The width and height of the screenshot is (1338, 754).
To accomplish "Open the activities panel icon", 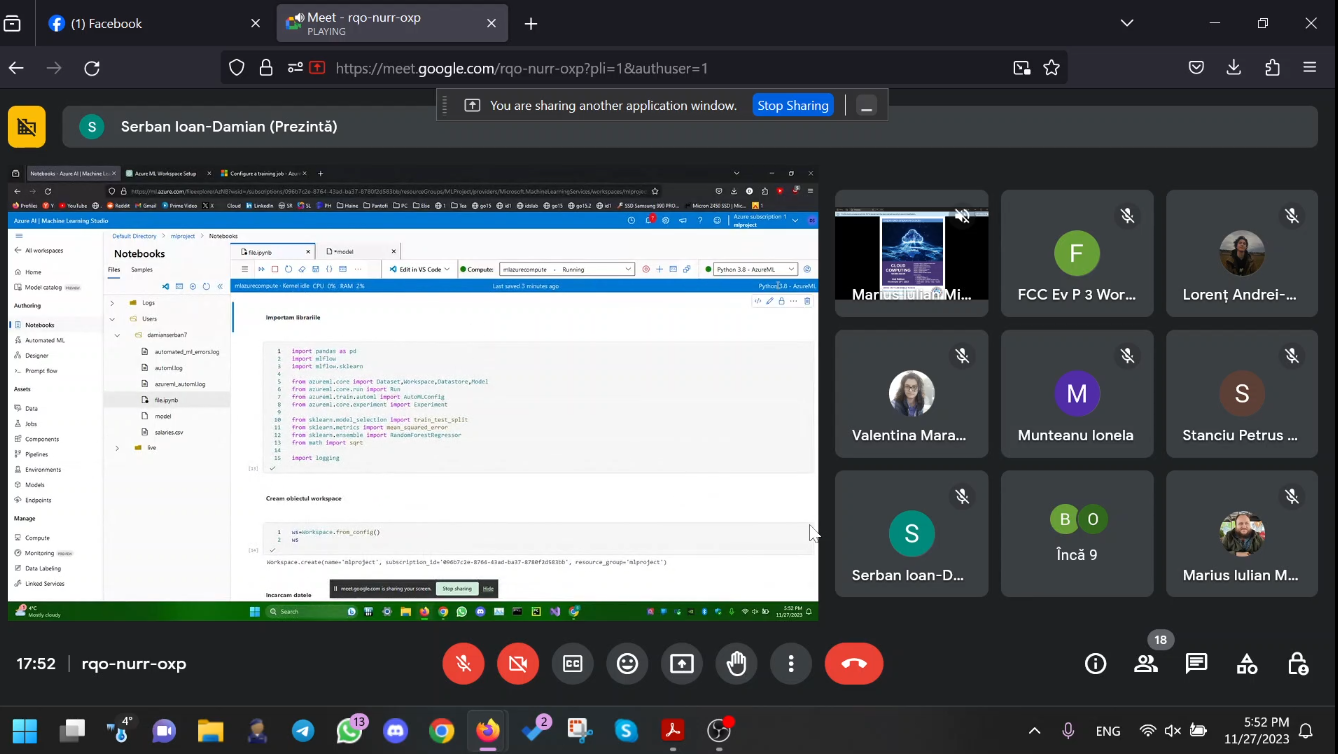I will pyautogui.click(x=1247, y=664).
